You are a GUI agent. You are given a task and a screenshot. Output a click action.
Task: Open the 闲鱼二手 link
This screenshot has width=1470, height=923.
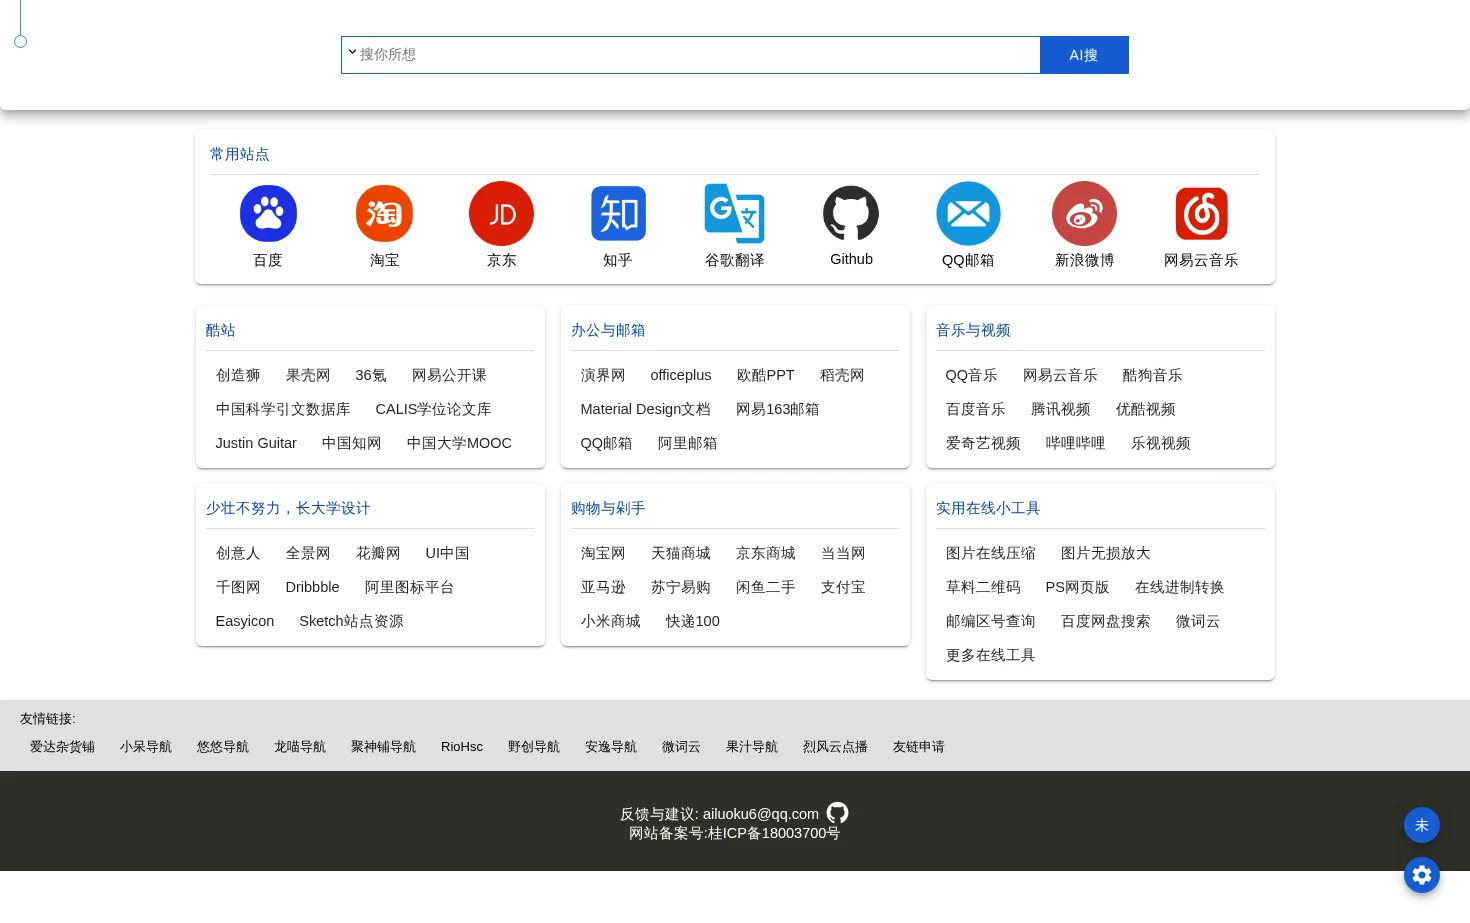pyautogui.click(x=766, y=587)
